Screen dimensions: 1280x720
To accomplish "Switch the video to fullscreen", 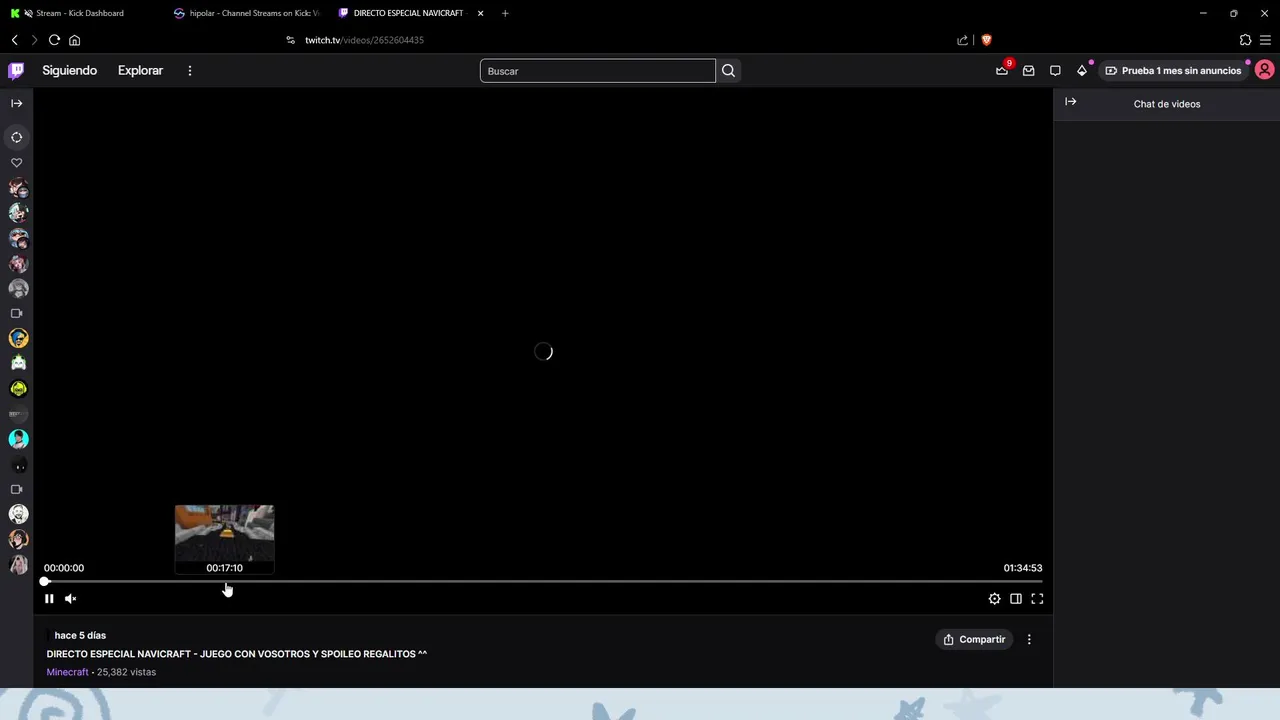I will [1037, 599].
